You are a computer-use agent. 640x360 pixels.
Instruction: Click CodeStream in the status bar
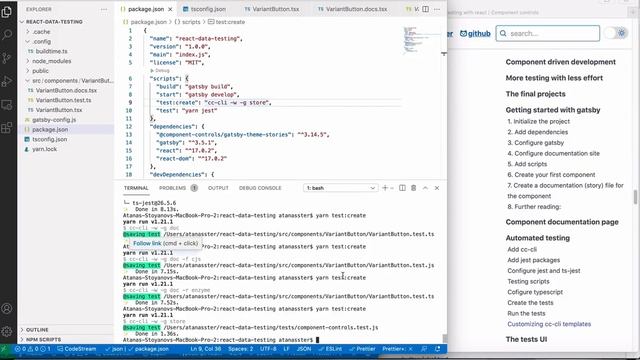point(77,349)
